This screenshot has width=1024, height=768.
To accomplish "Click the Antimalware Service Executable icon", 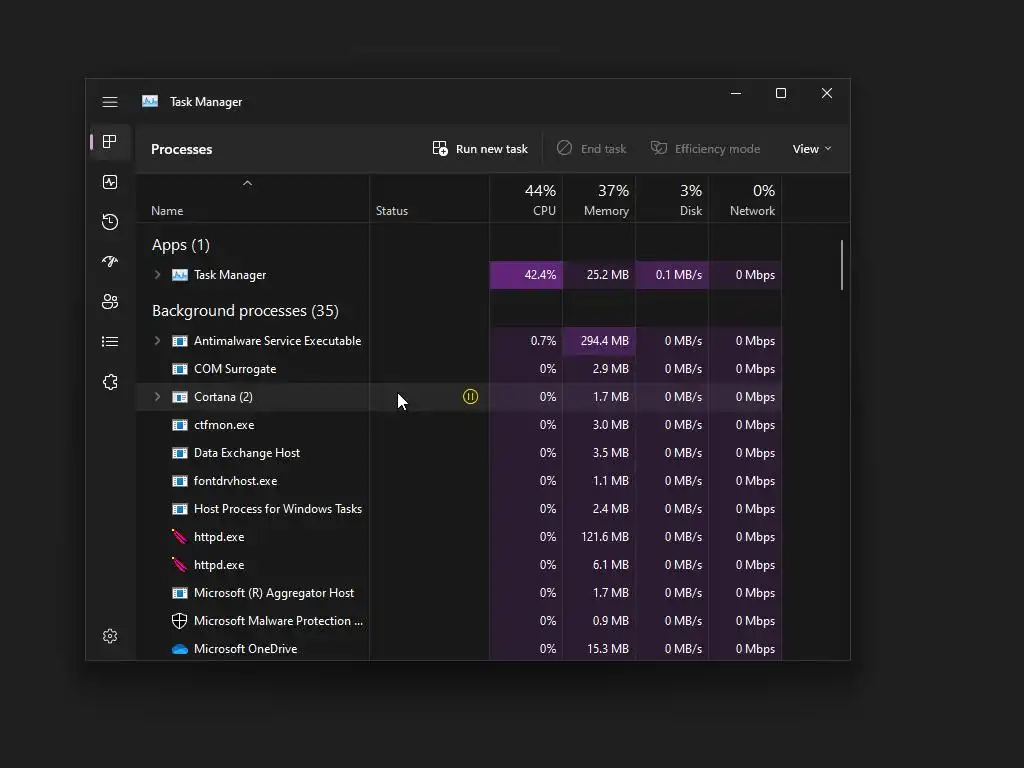I will pyautogui.click(x=180, y=341).
